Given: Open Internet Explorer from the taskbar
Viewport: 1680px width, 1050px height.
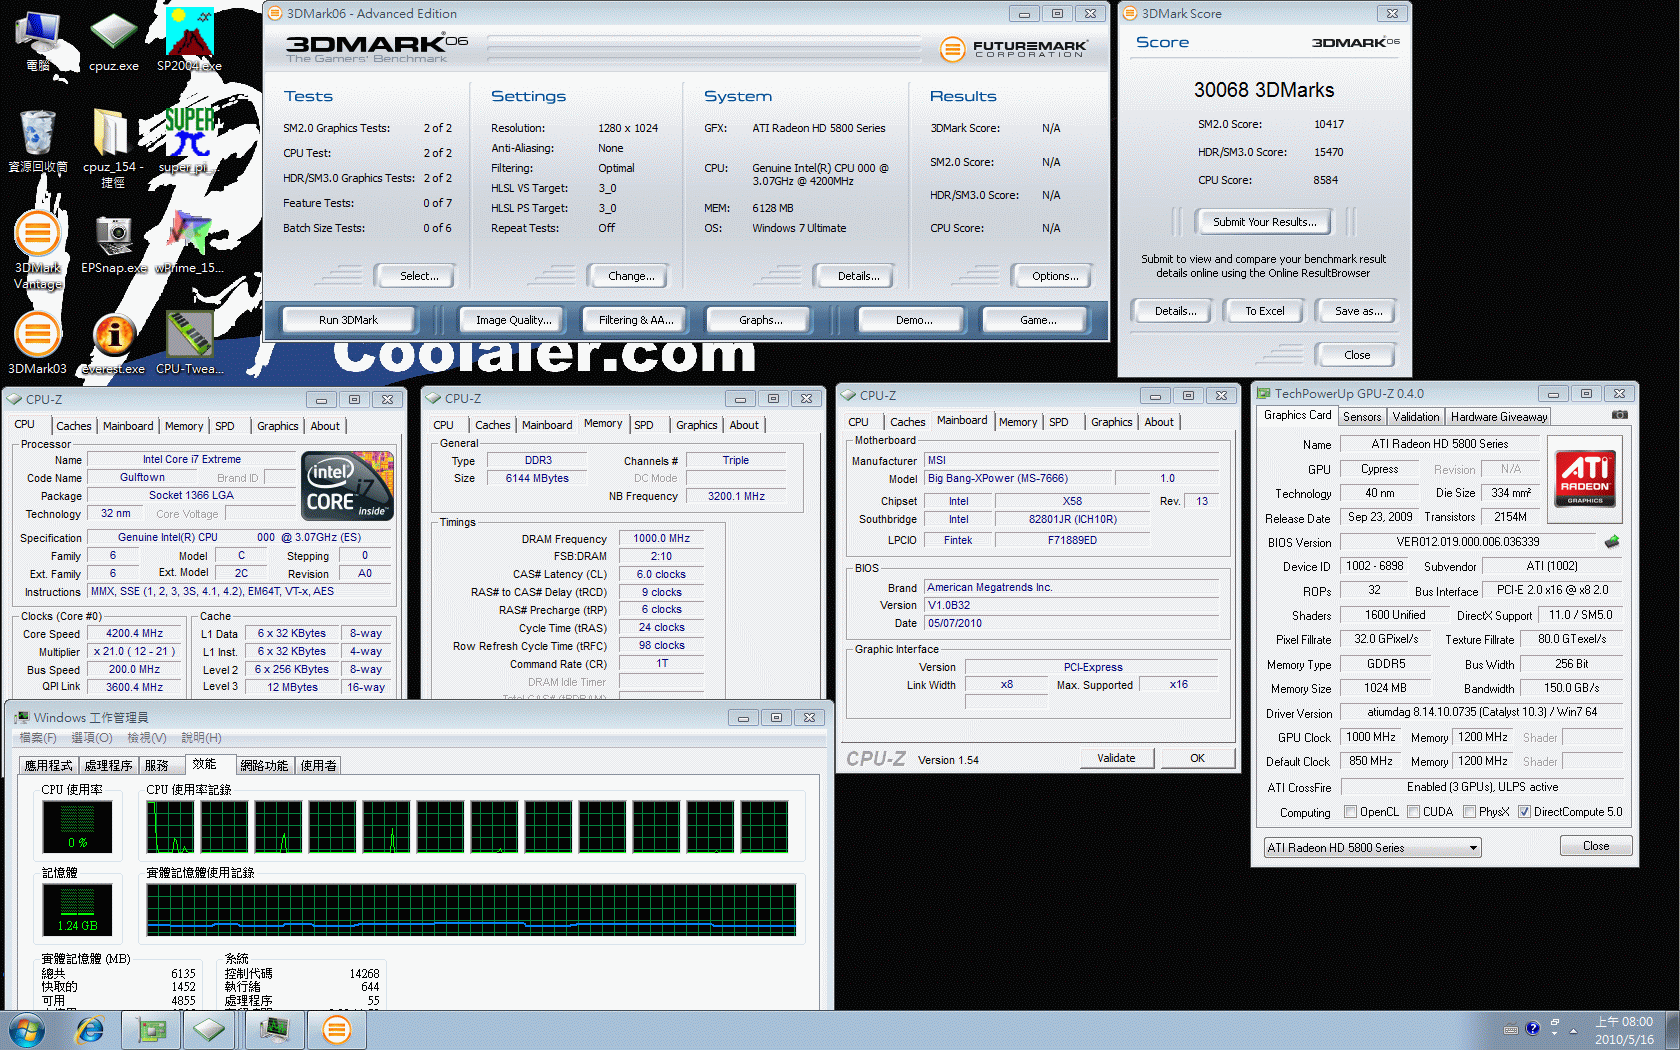Looking at the screenshot, I should [x=90, y=1030].
